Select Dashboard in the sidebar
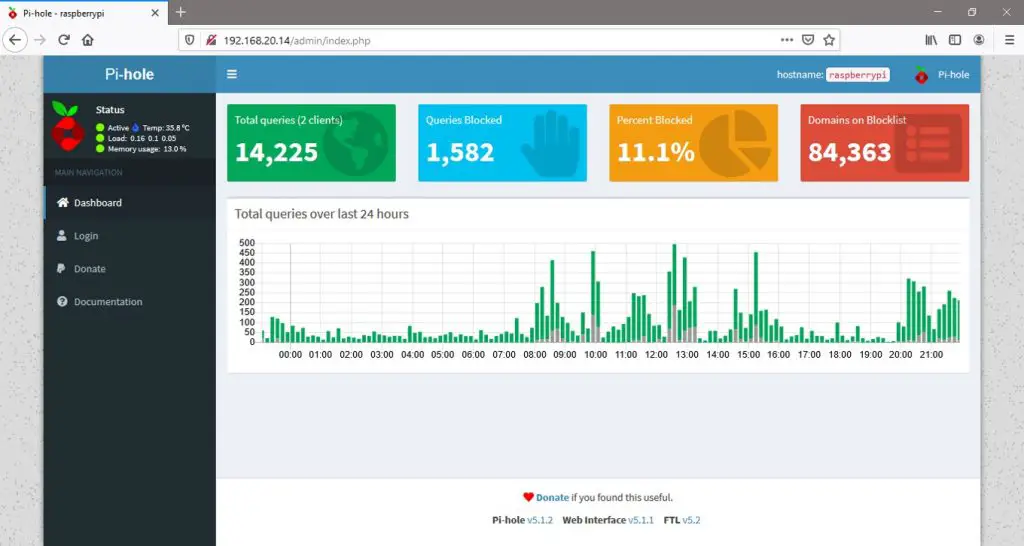The image size is (1024, 546). click(x=97, y=203)
